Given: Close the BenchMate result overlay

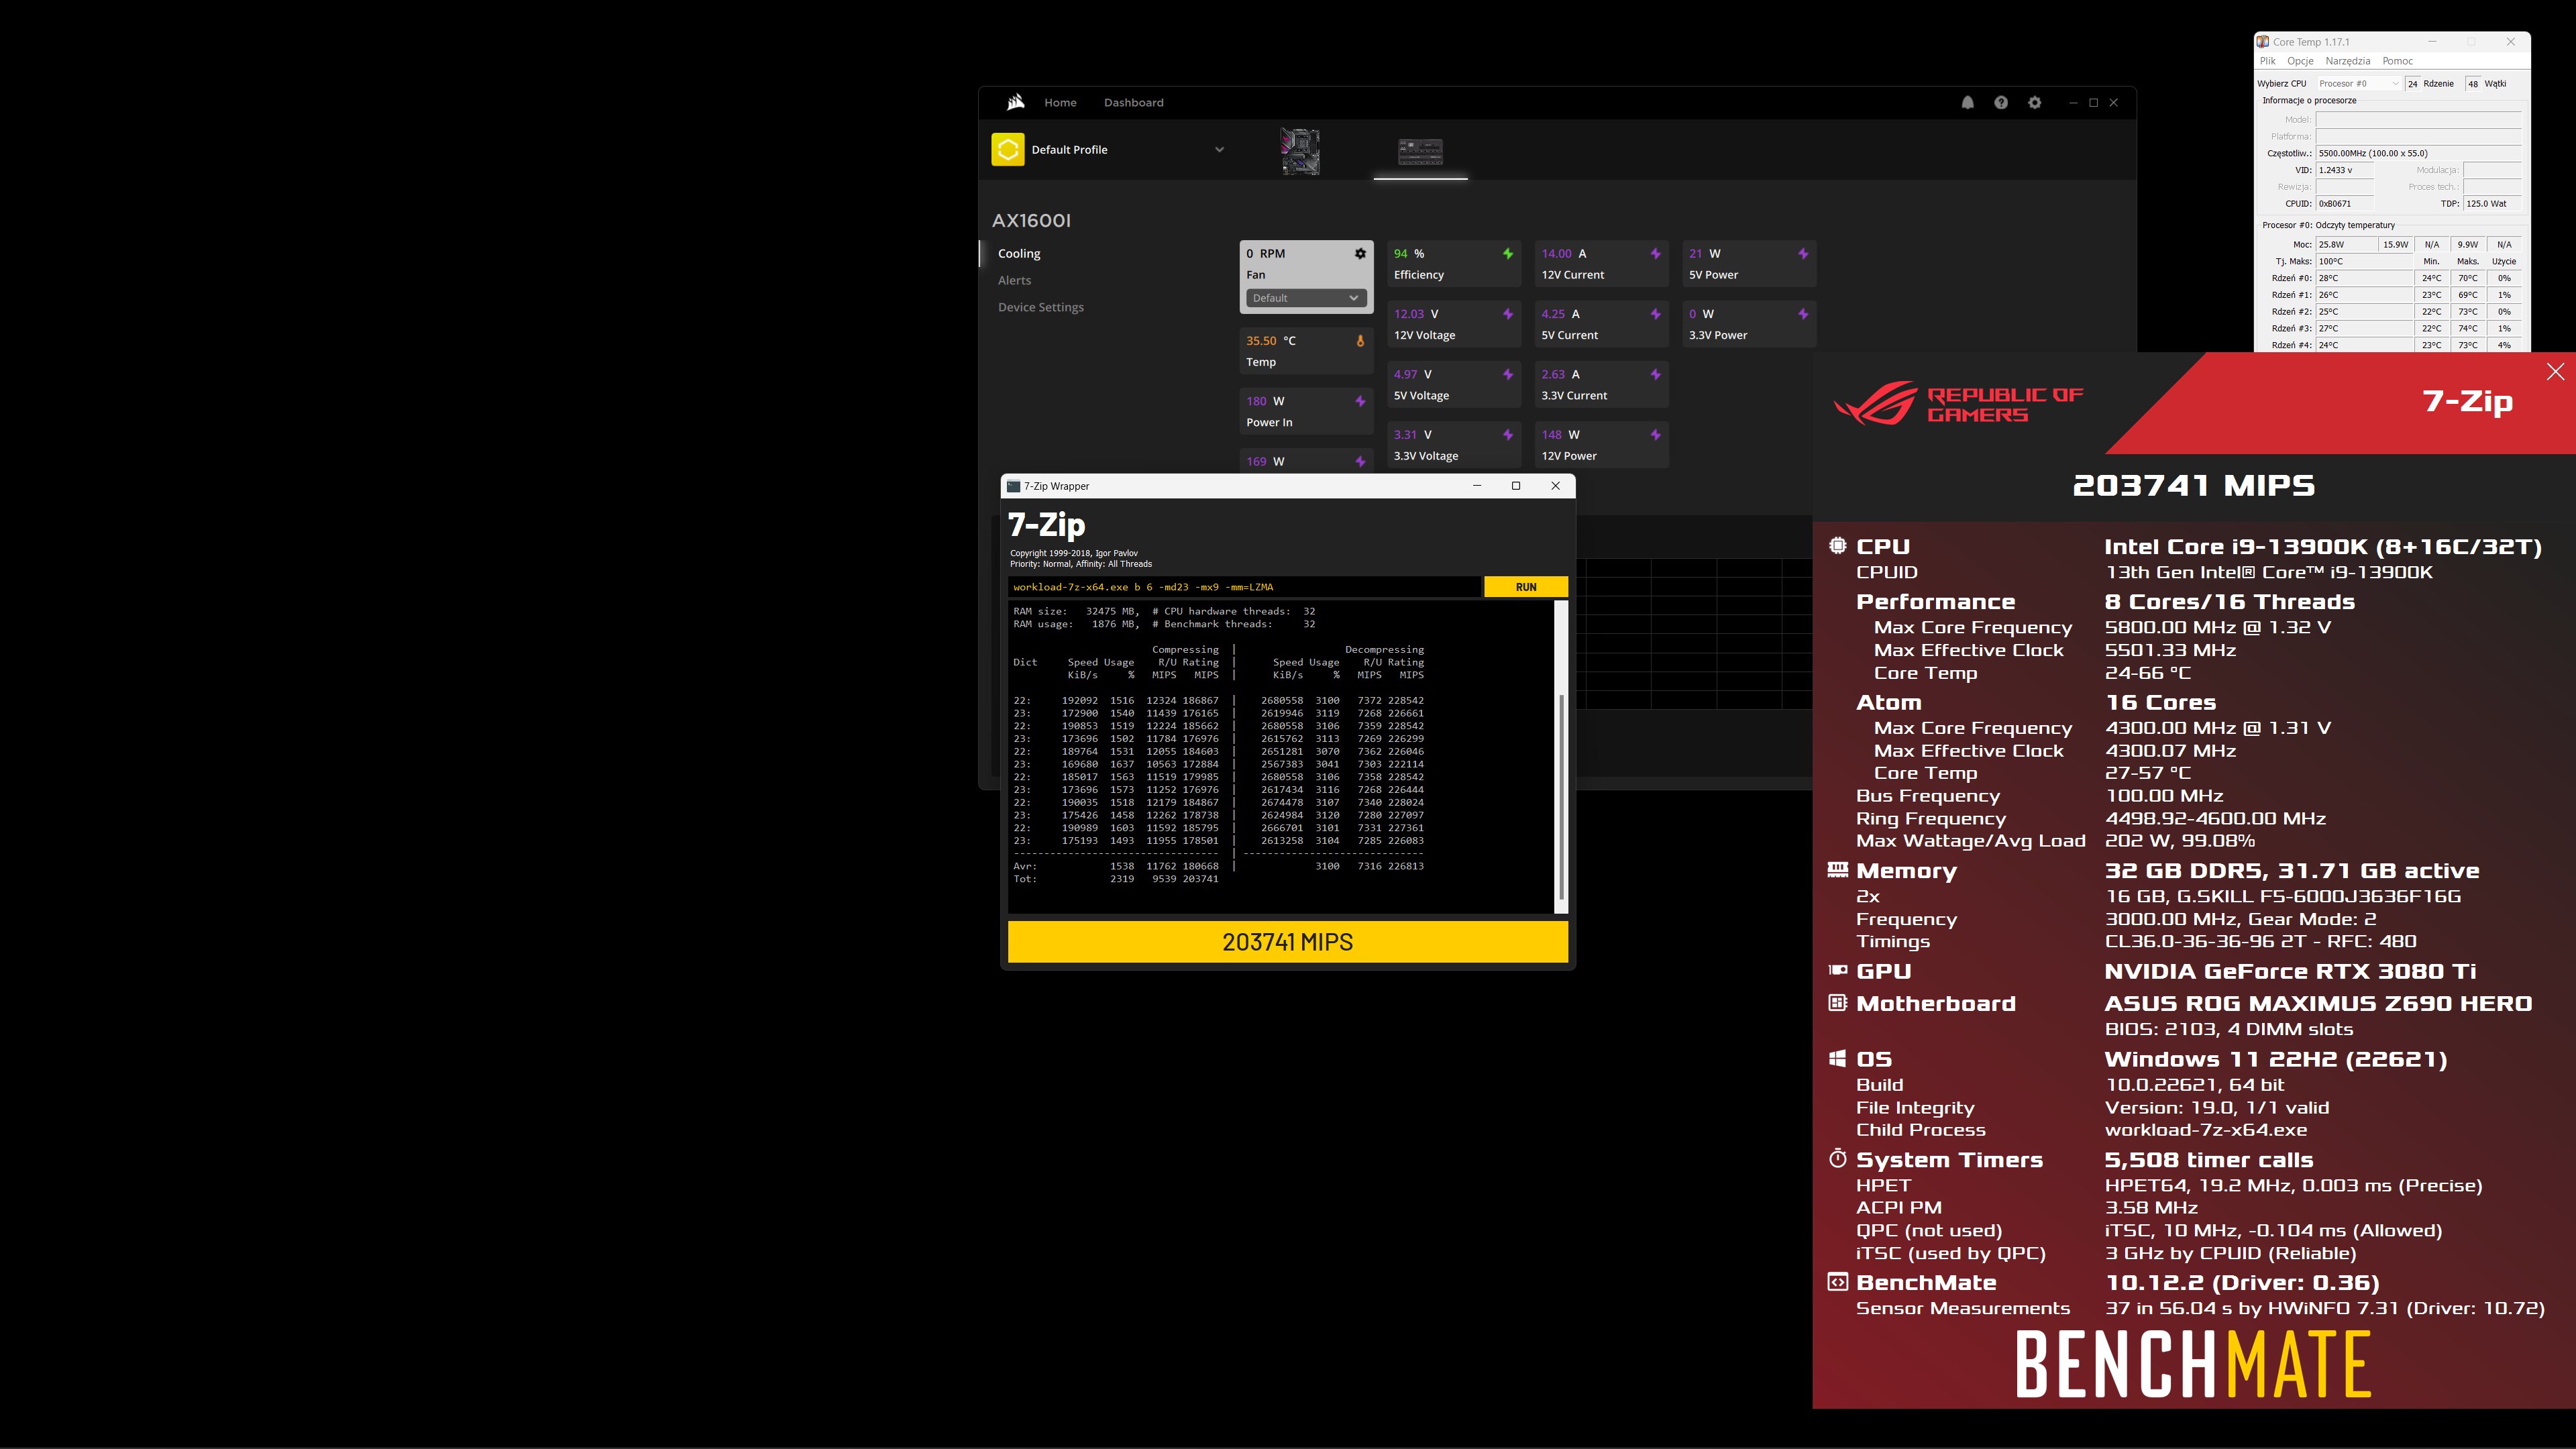Looking at the screenshot, I should (x=2555, y=372).
